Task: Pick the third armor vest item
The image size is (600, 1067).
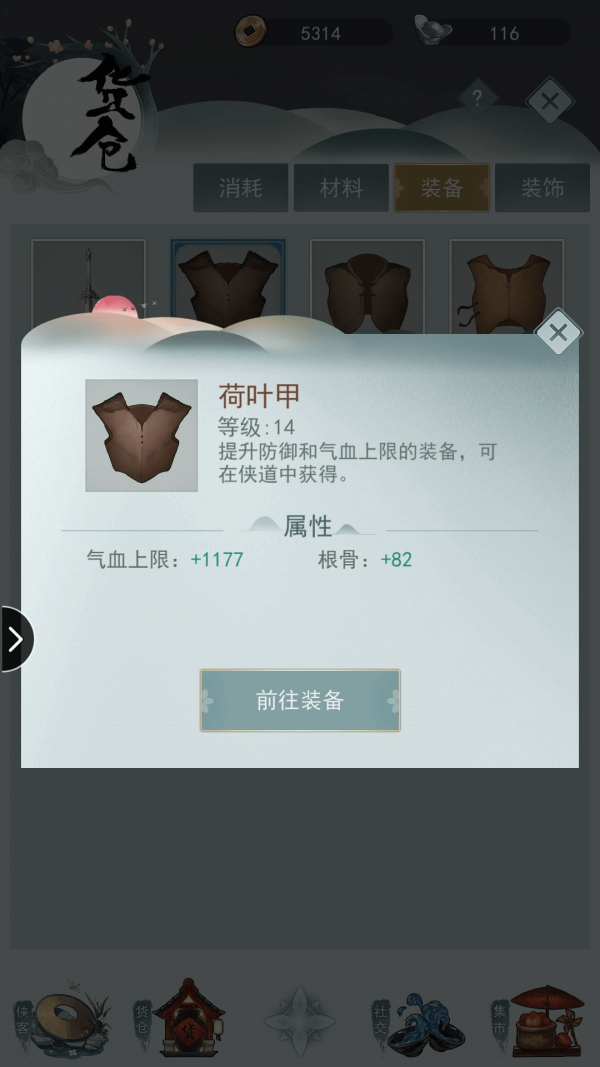Action: tap(367, 284)
